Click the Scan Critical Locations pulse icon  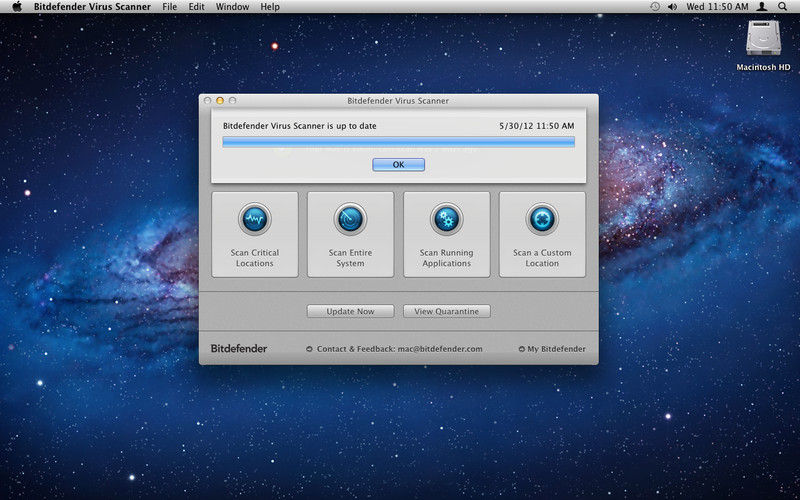coord(255,219)
